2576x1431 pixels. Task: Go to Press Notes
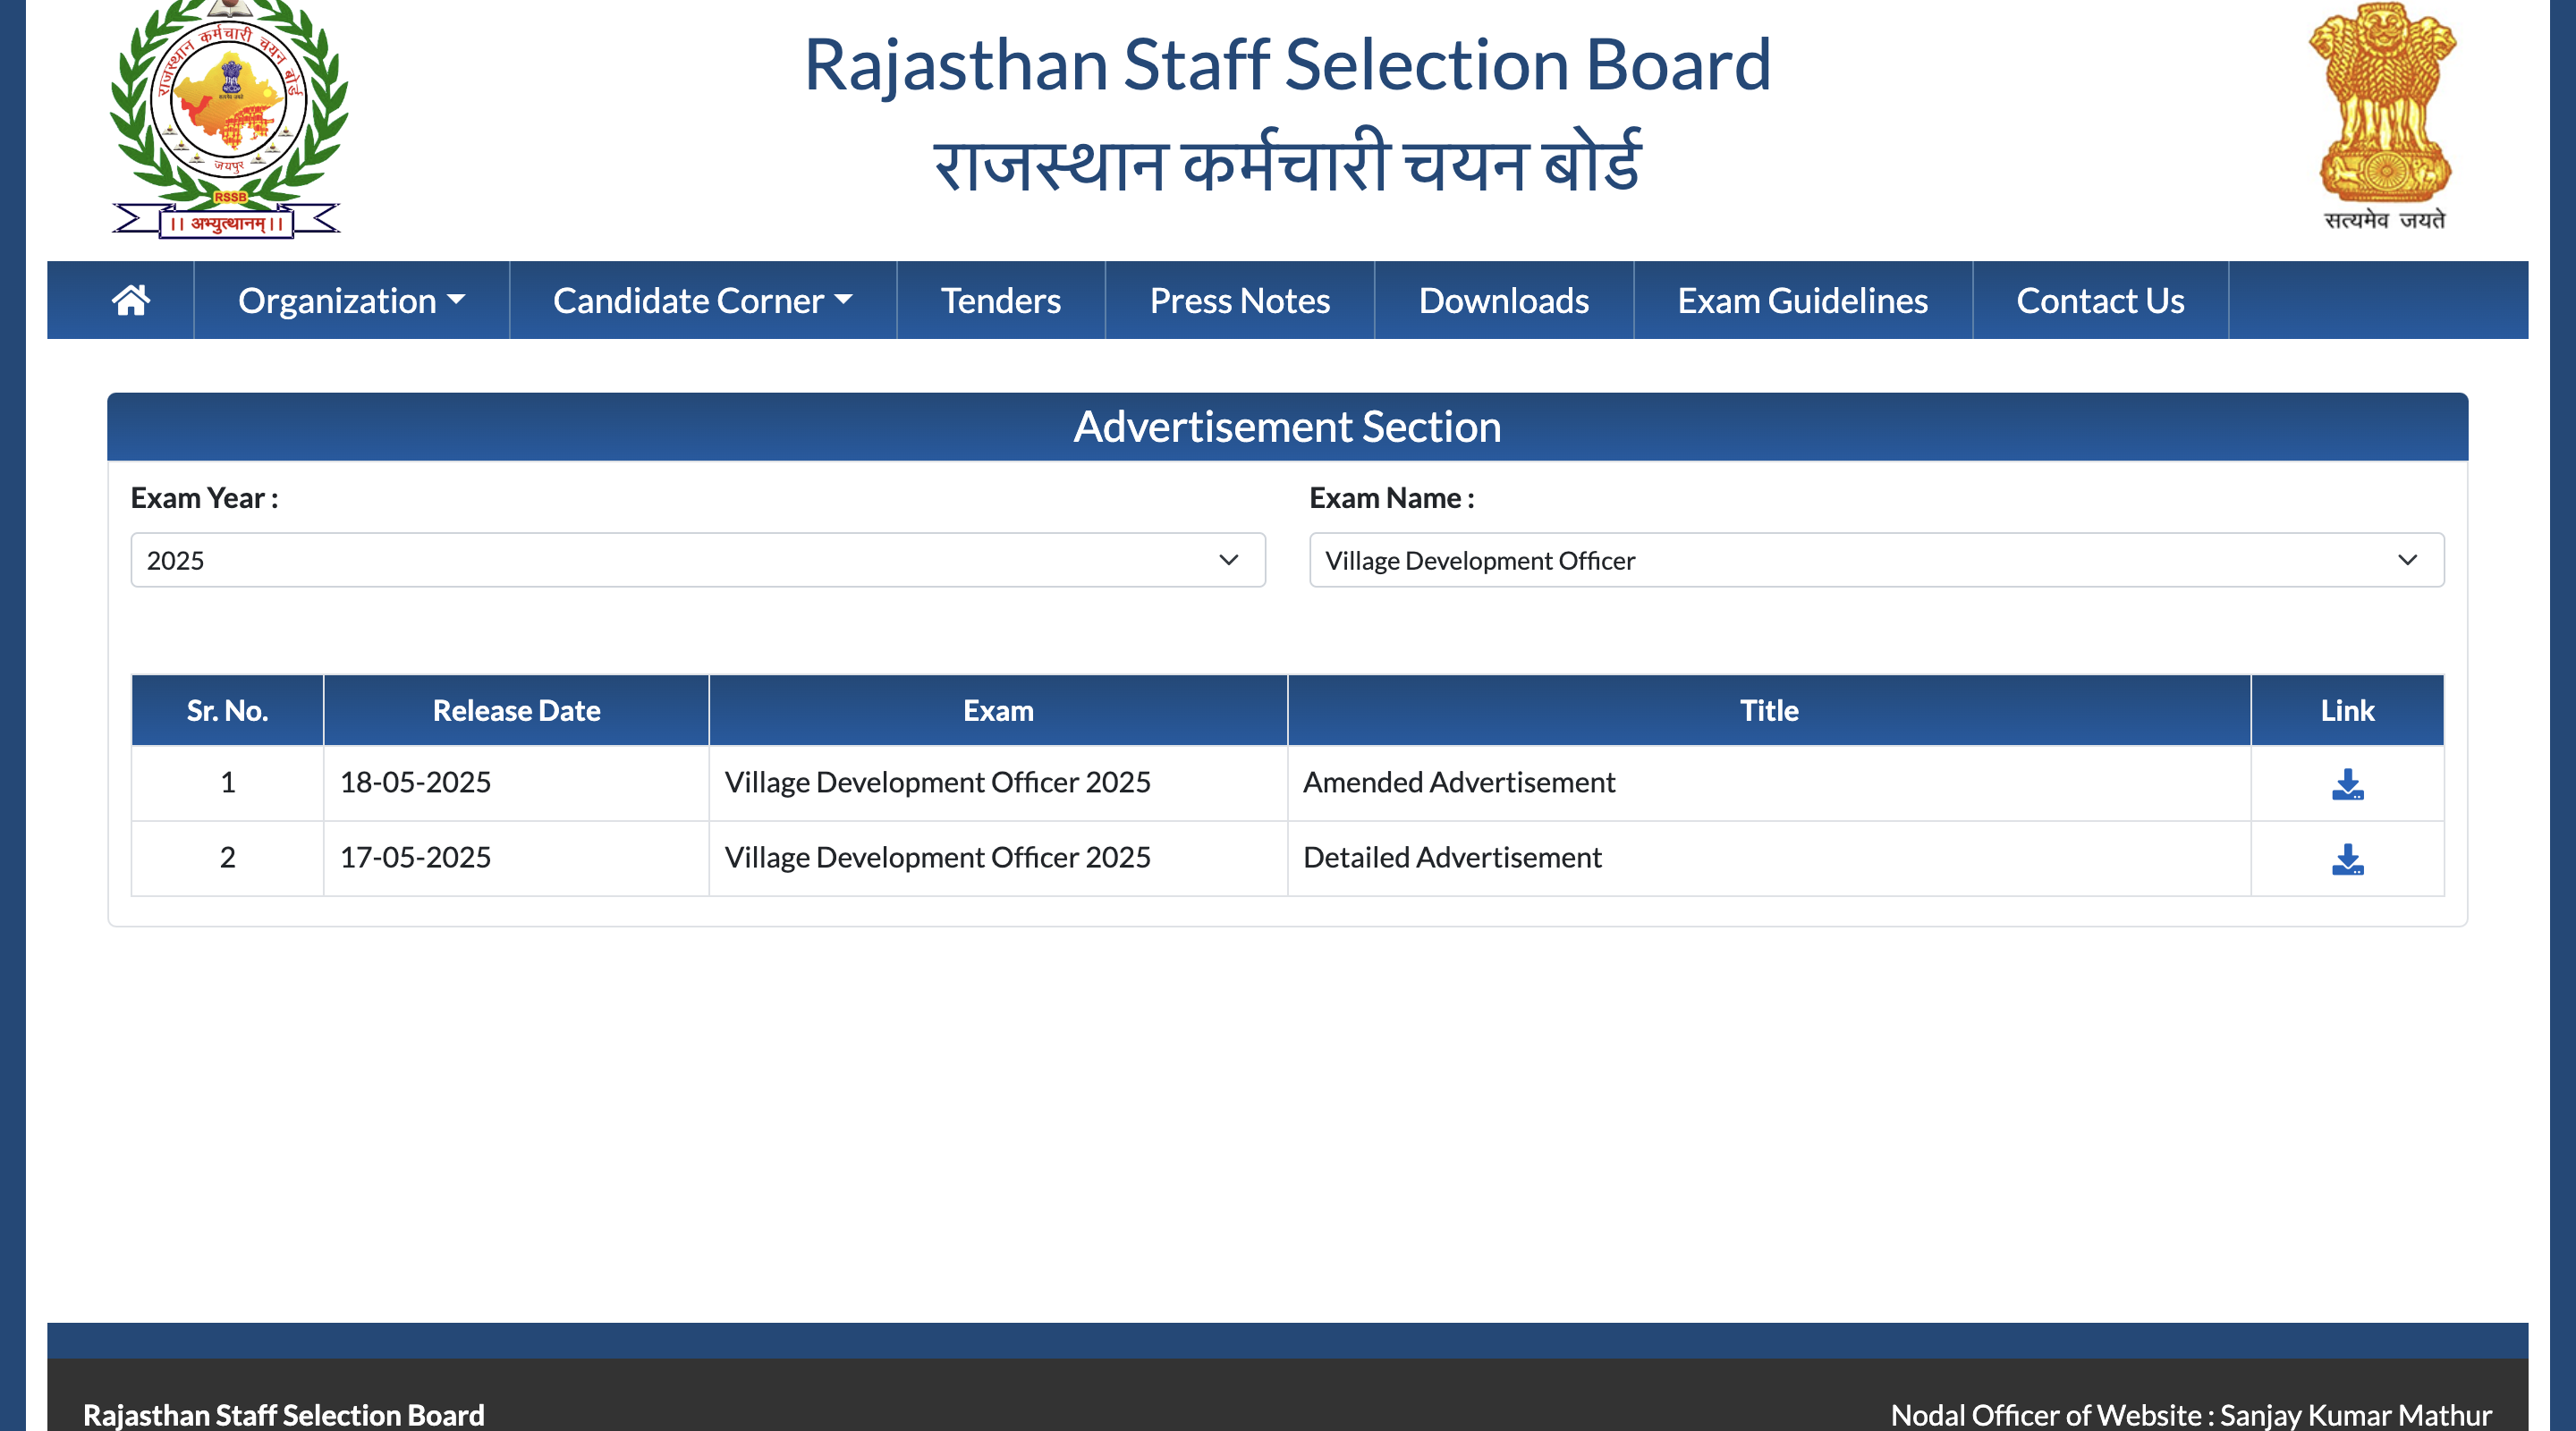[1239, 300]
